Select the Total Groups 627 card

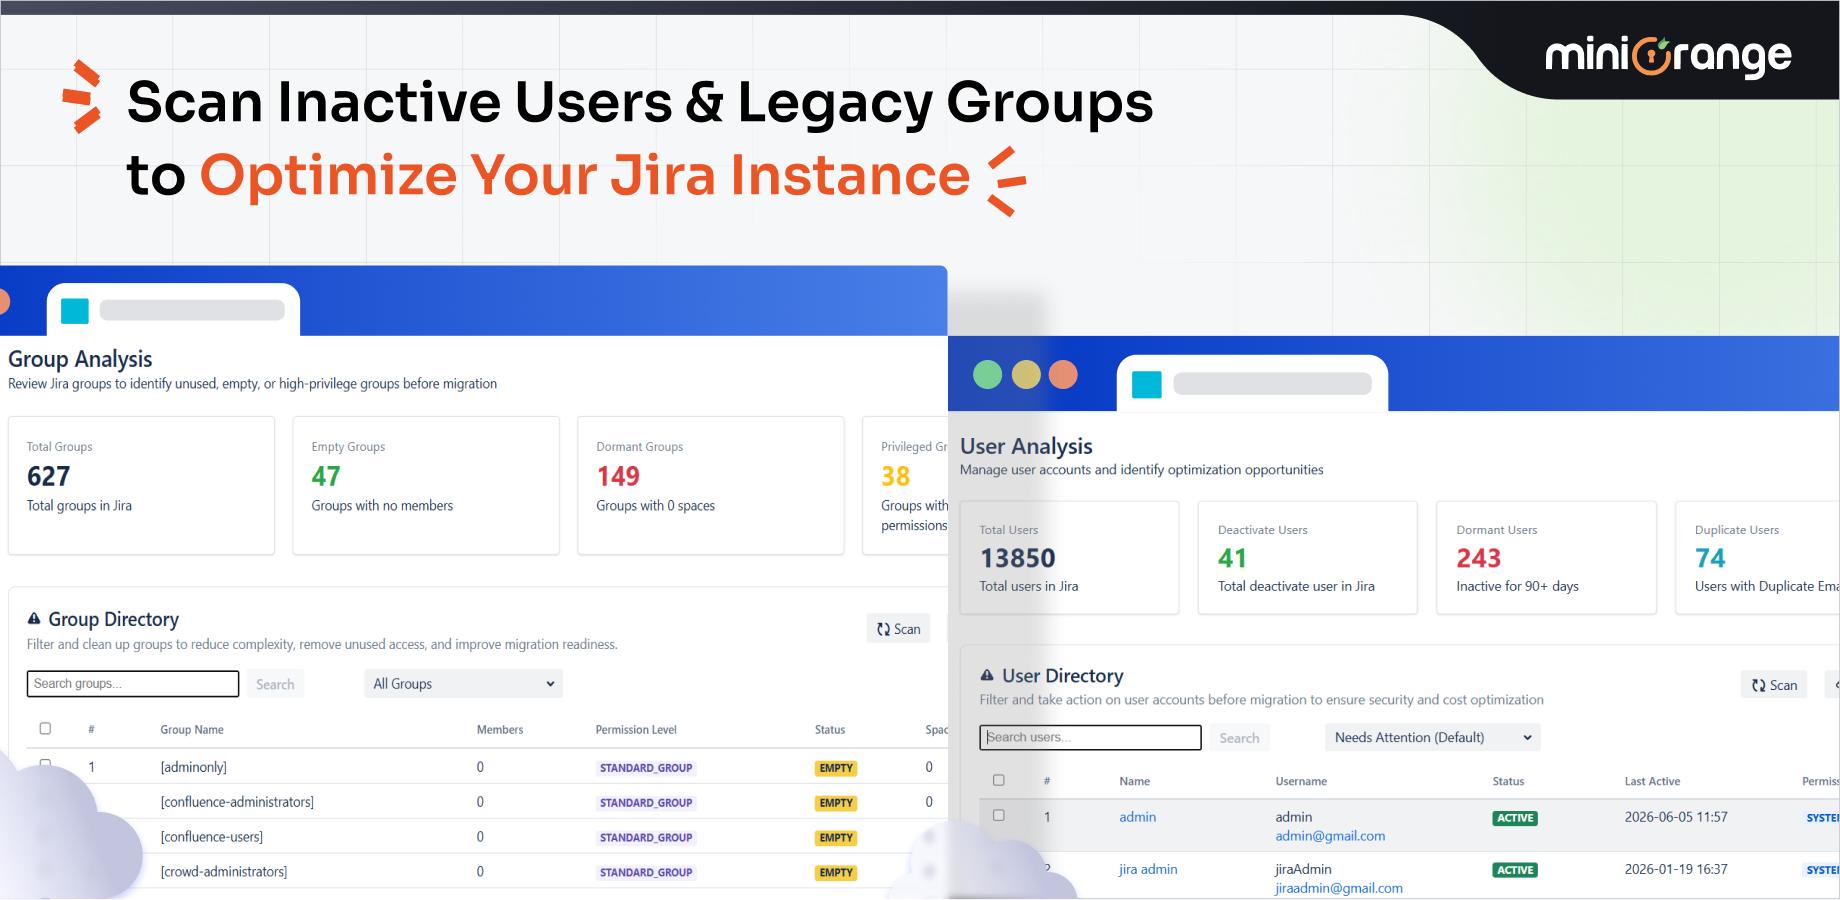(141, 485)
